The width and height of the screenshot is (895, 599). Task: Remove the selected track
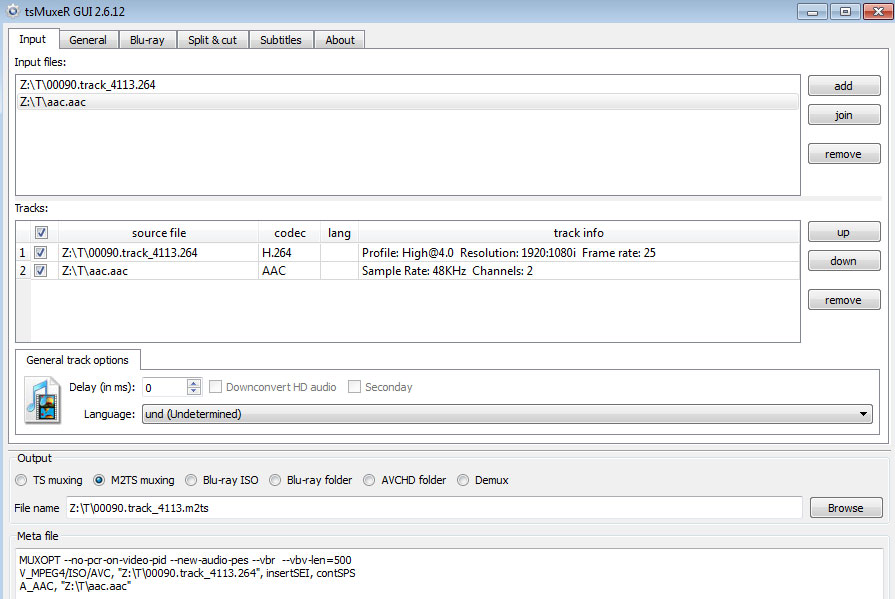(x=844, y=300)
